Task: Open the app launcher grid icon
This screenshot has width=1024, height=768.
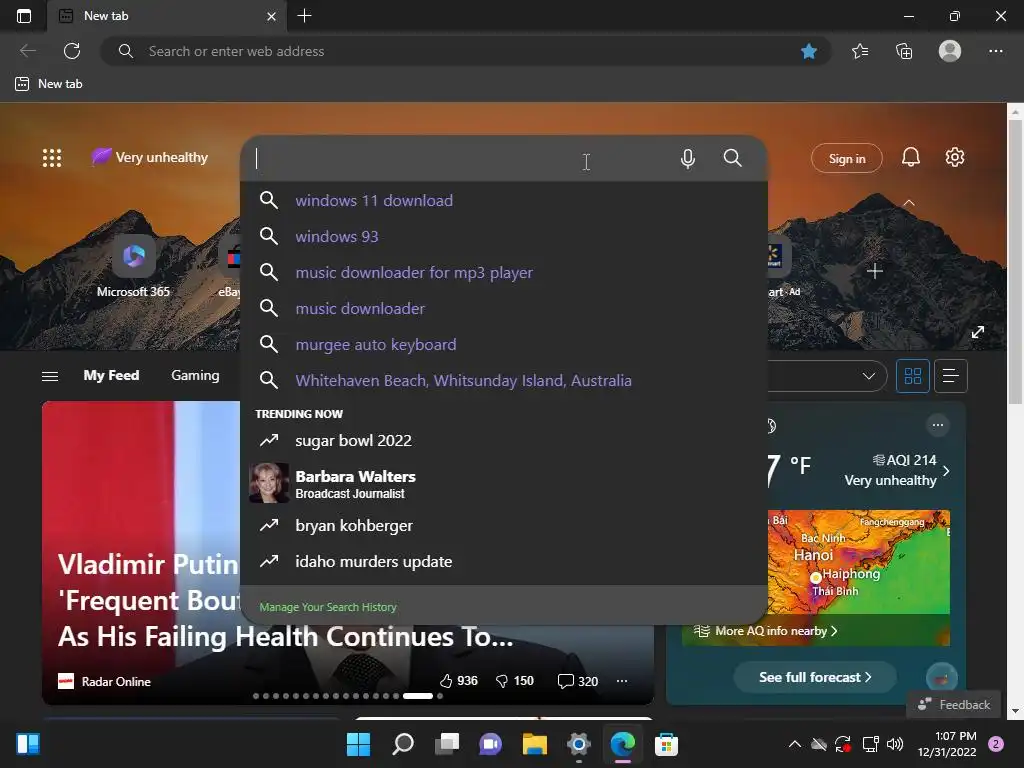Action: point(52,157)
